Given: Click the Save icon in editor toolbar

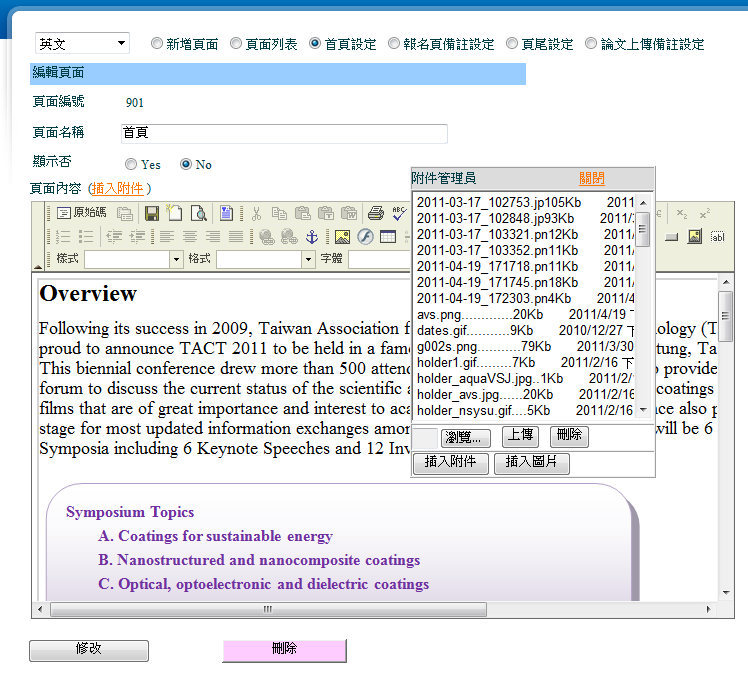Looking at the screenshot, I should [x=152, y=213].
